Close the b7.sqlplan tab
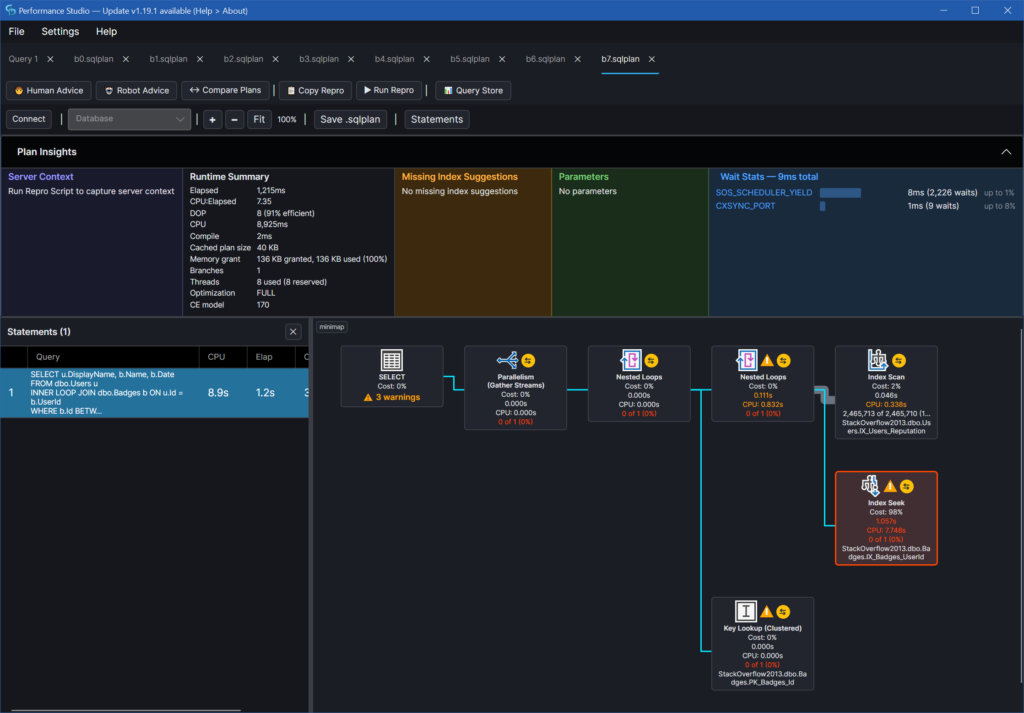 pos(652,59)
